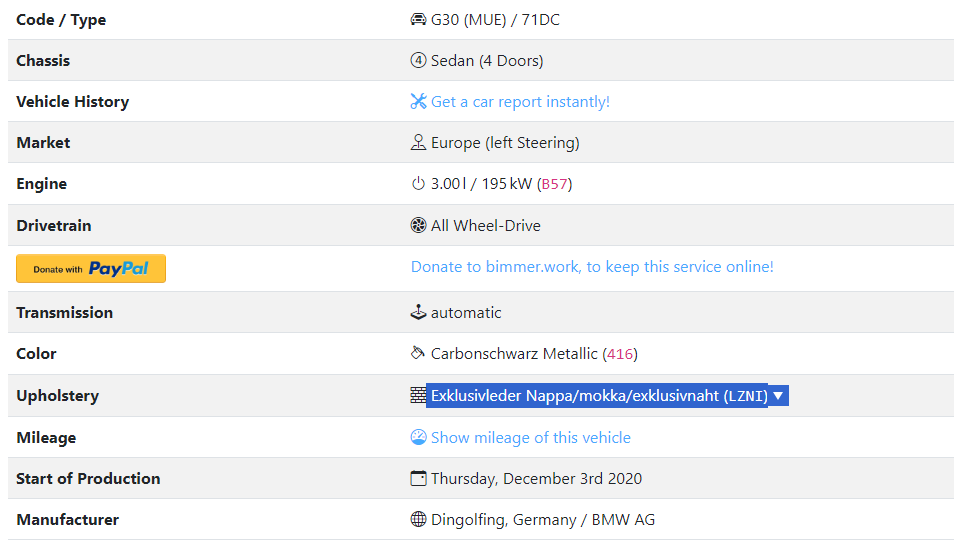Click the person icon beside Europe market

(x=418, y=143)
